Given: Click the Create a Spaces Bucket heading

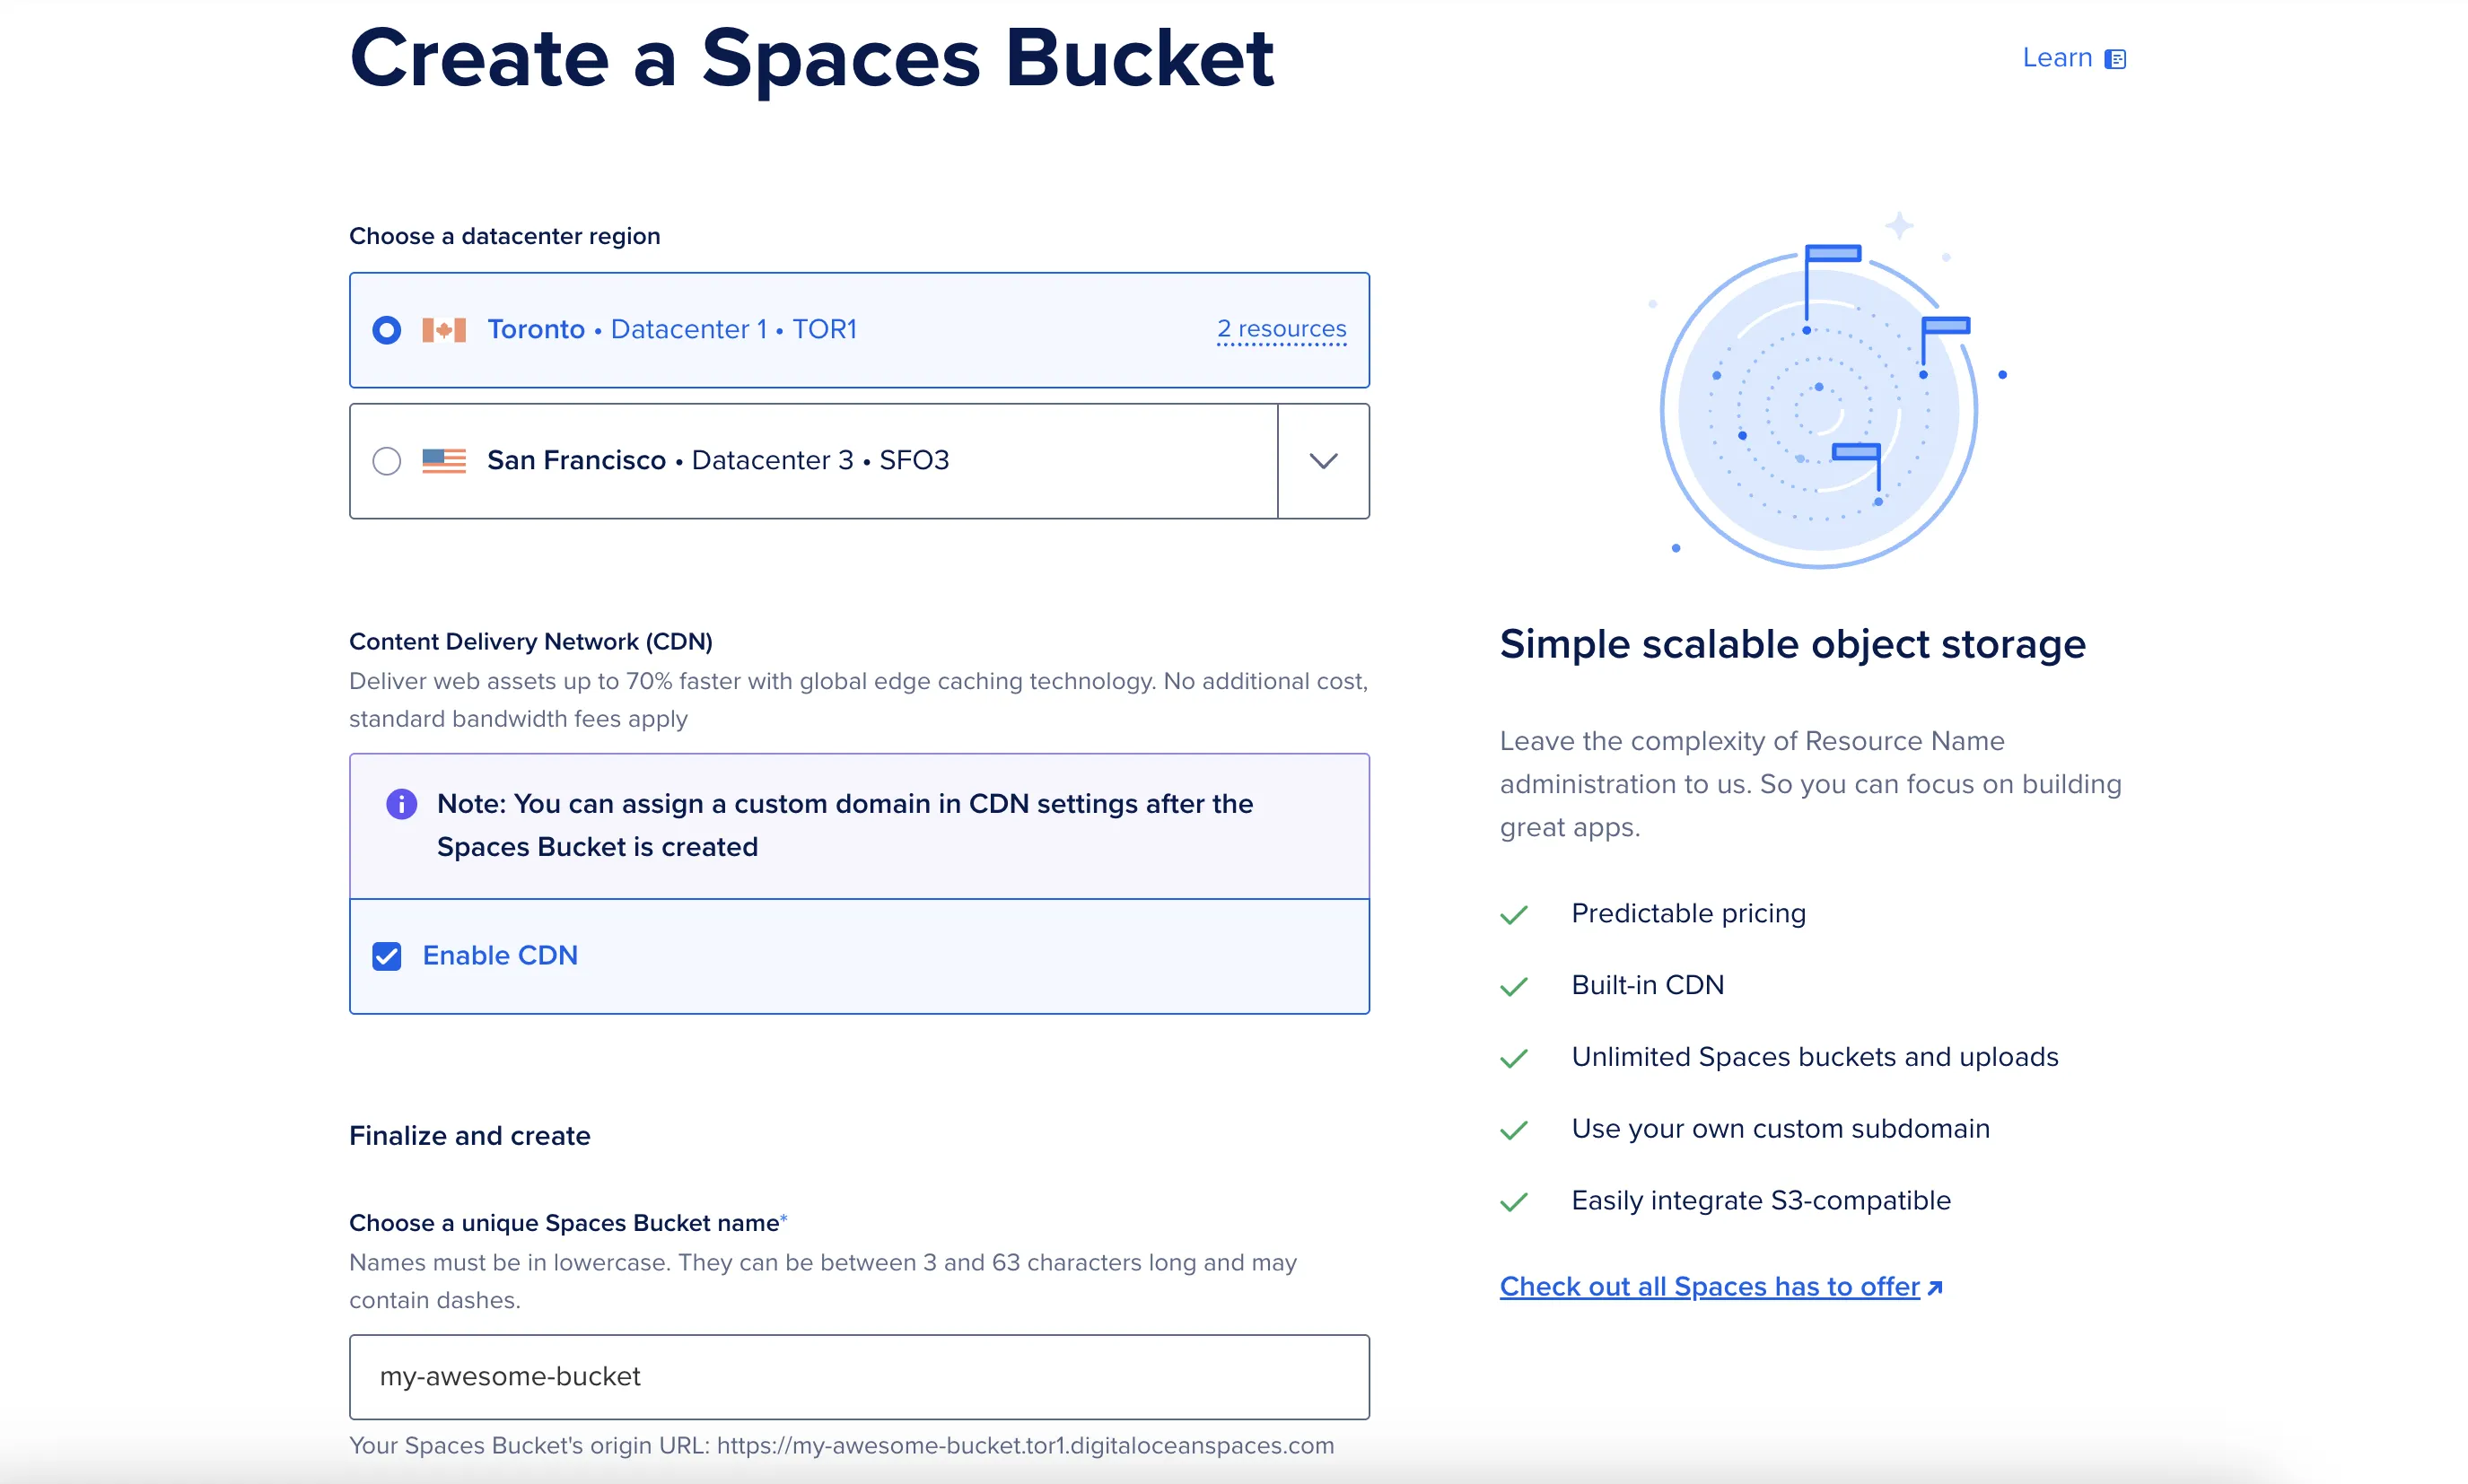Looking at the screenshot, I should (811, 58).
